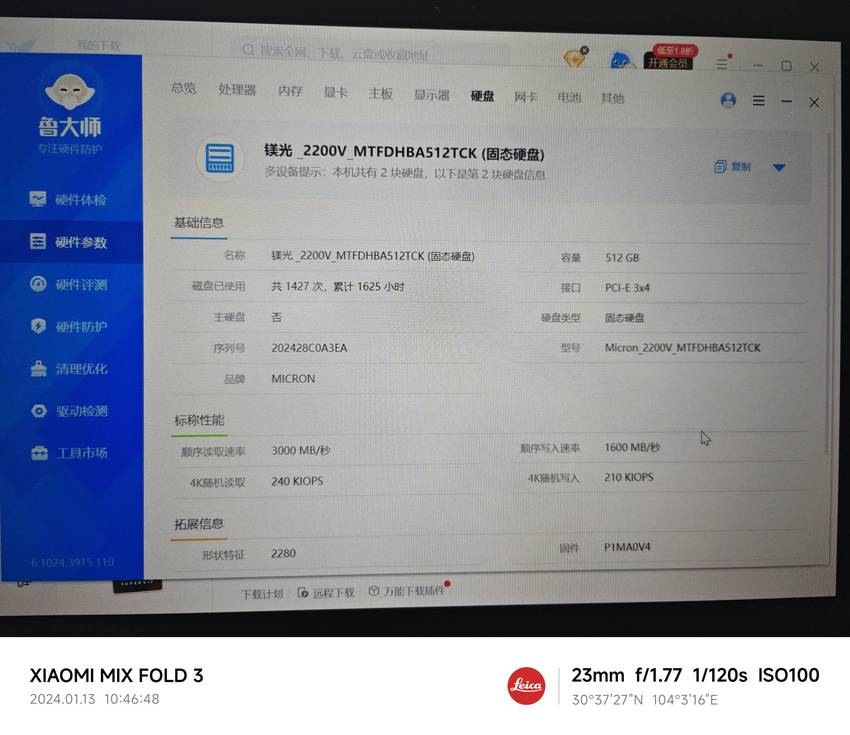Click the 240 KIOPS random read value

297,481
